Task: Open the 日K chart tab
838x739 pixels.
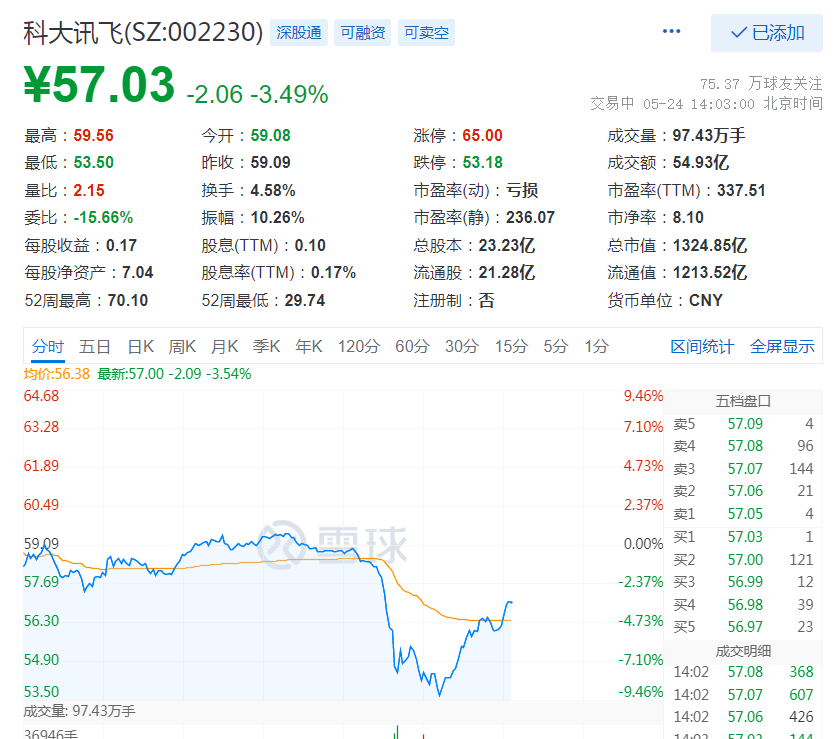Action: click(x=140, y=347)
